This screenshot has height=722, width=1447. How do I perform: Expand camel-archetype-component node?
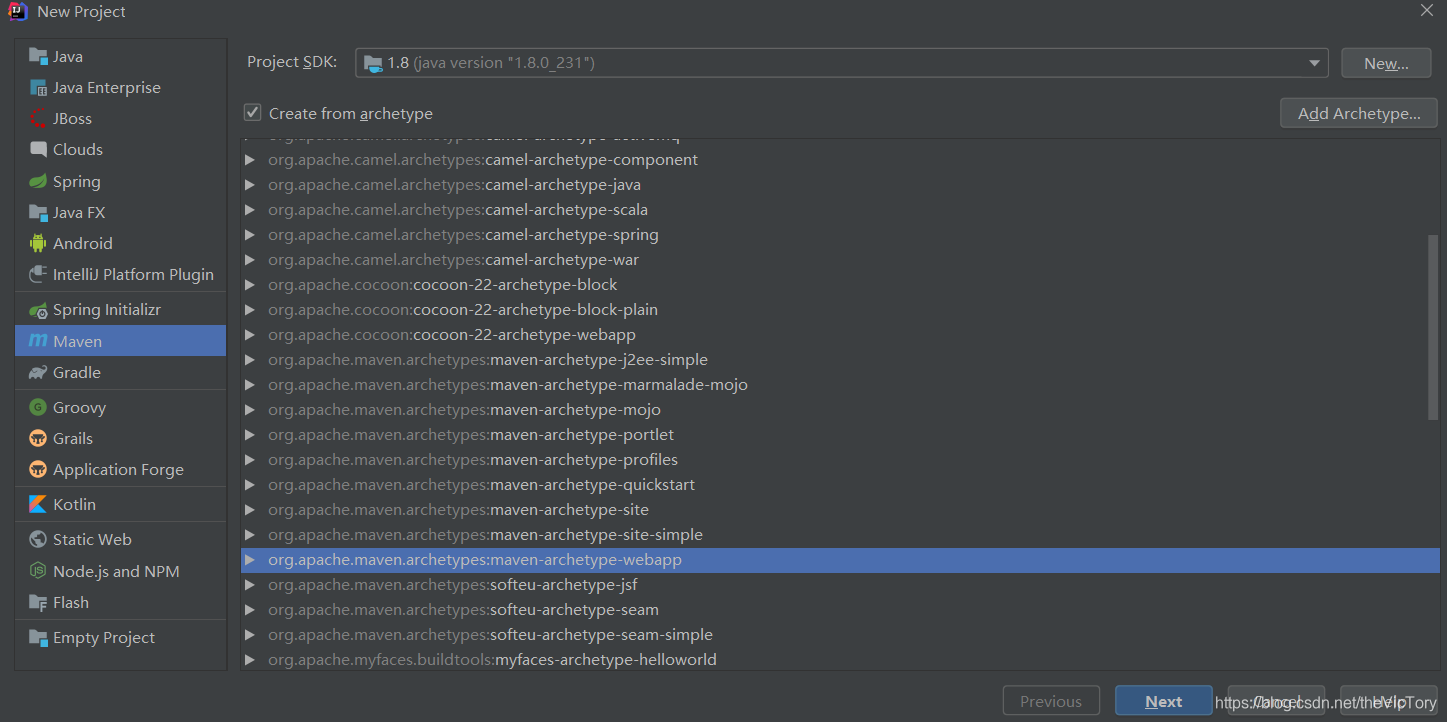point(249,160)
